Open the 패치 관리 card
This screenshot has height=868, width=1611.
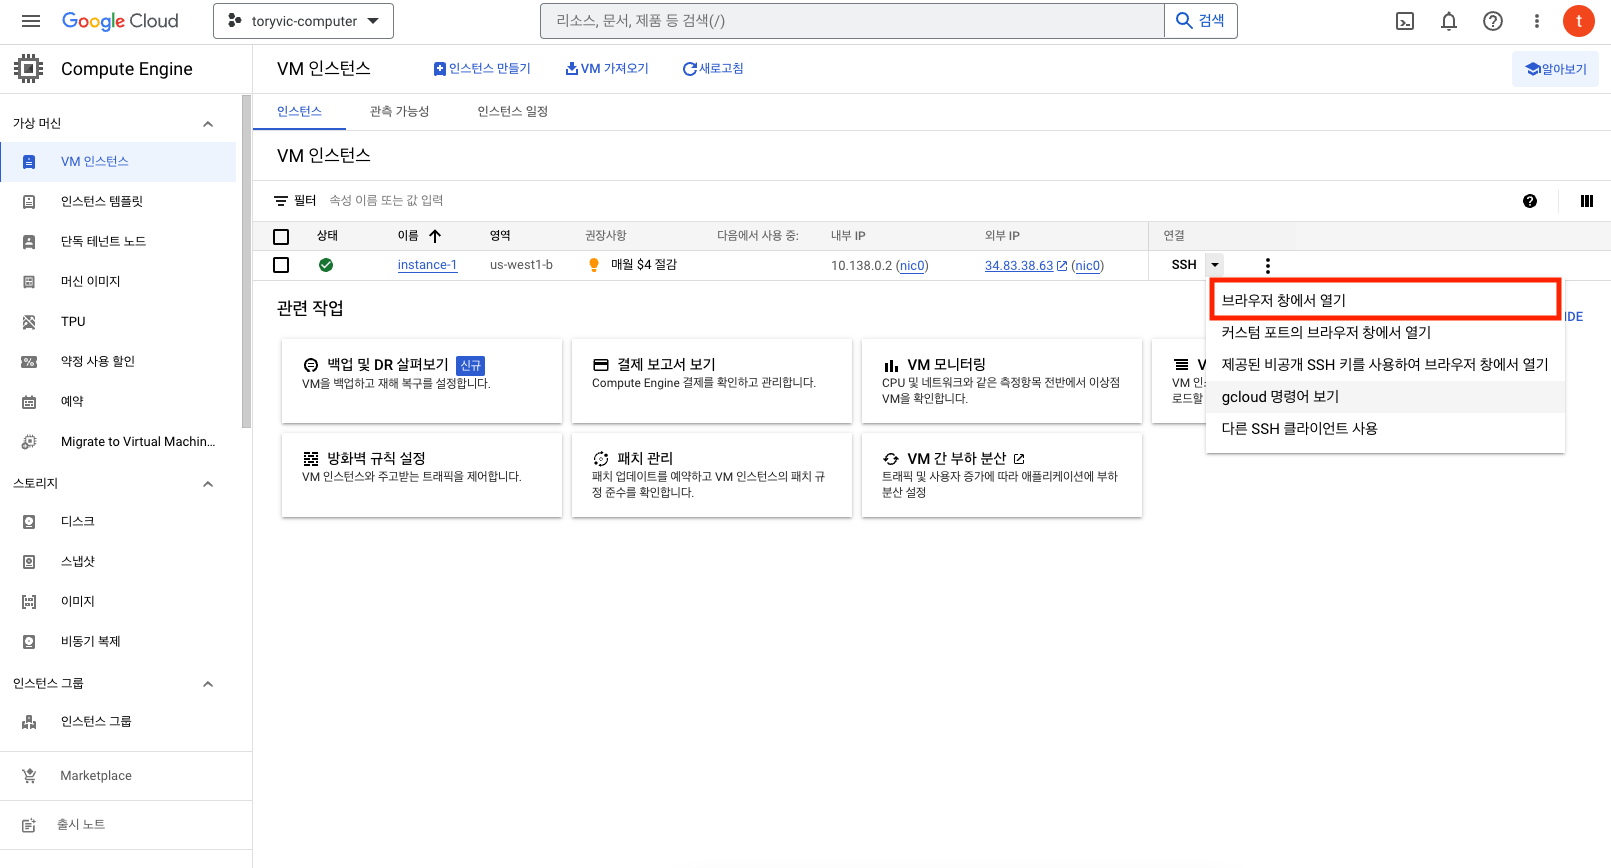(712, 475)
